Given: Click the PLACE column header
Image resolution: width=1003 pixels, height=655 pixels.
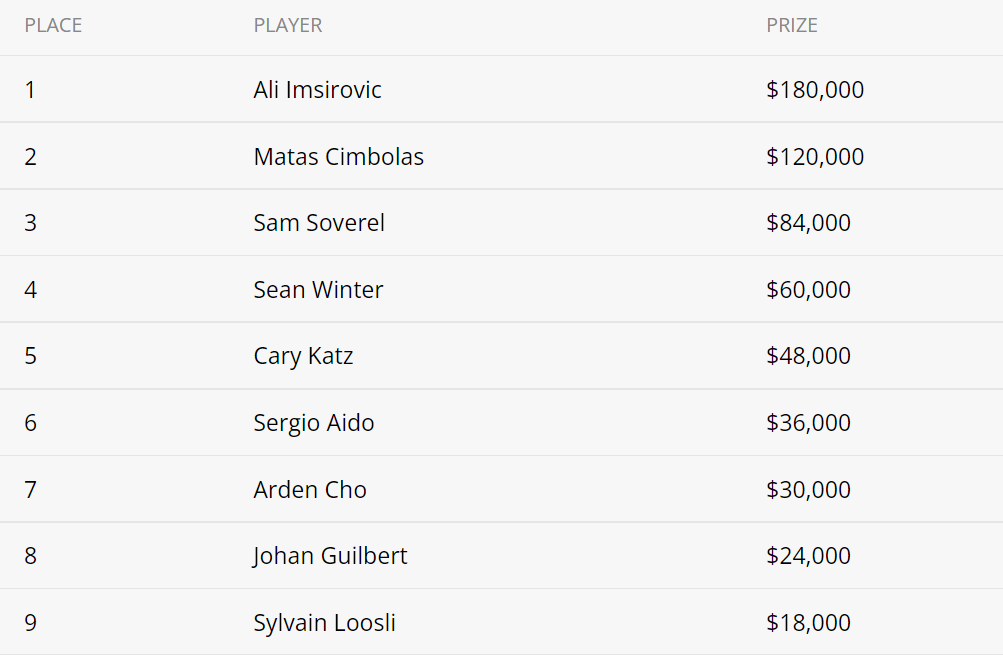Looking at the screenshot, I should (x=53, y=26).
